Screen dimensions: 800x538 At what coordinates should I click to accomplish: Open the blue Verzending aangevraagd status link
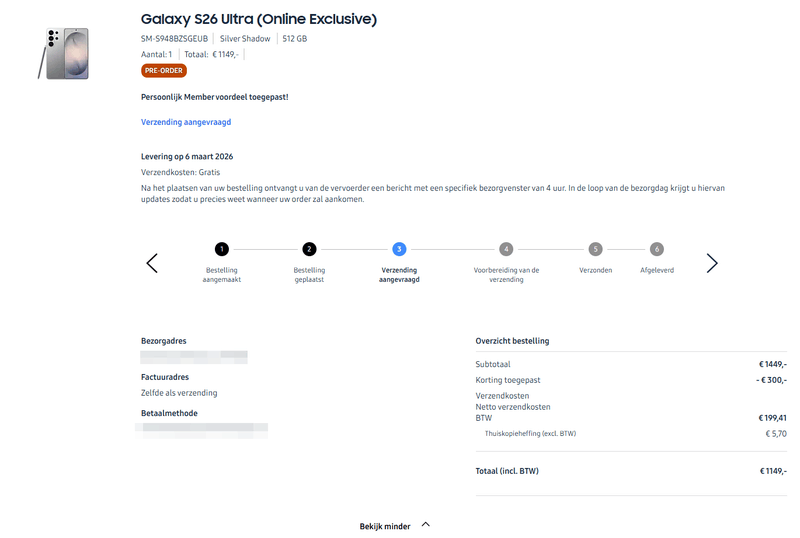click(186, 122)
